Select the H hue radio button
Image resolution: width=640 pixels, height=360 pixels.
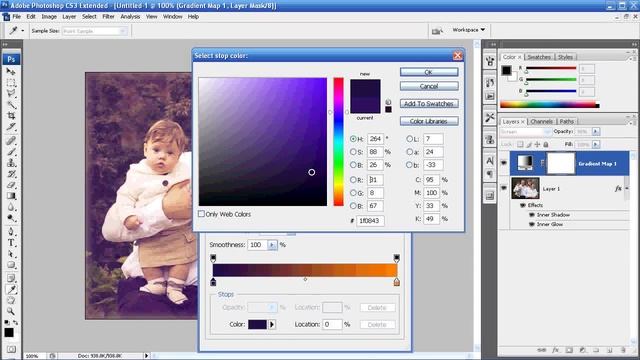coord(353,139)
